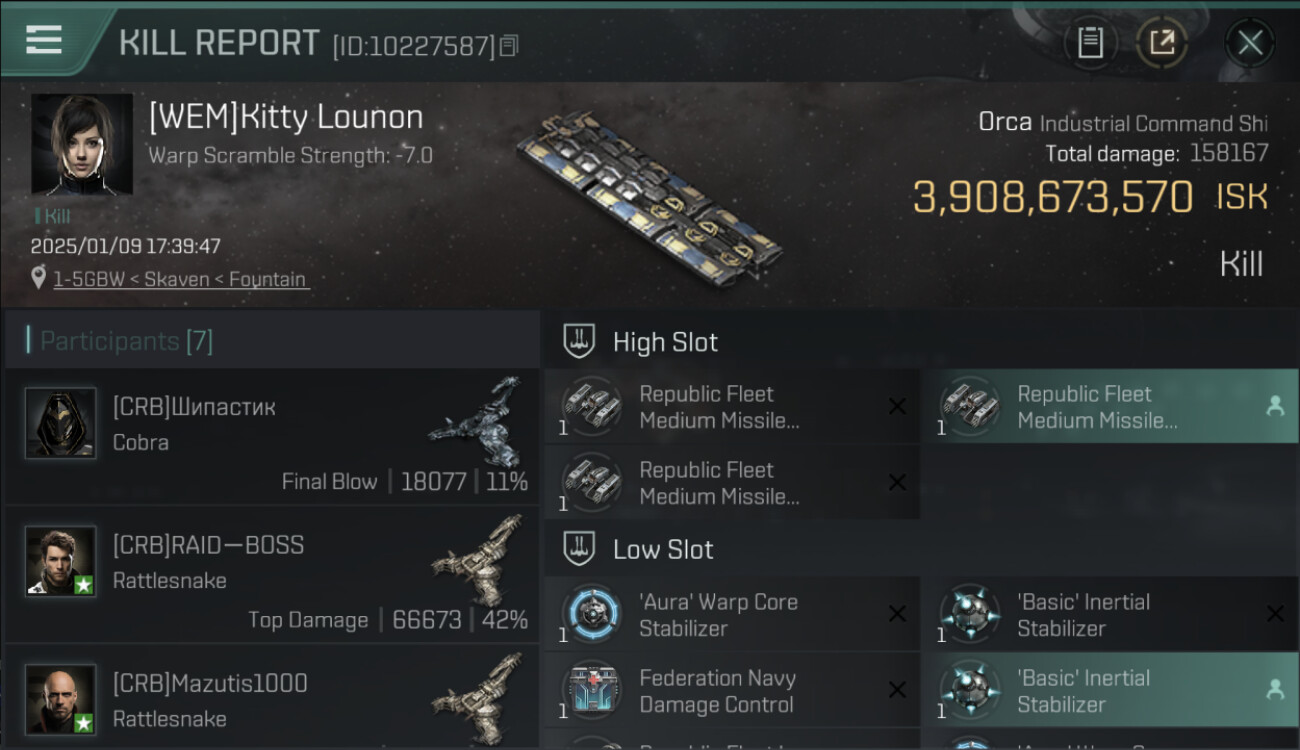Click the X beside 'Aura' Warp Core Stabilizer
Screen dimensions: 1300x750
tap(897, 614)
